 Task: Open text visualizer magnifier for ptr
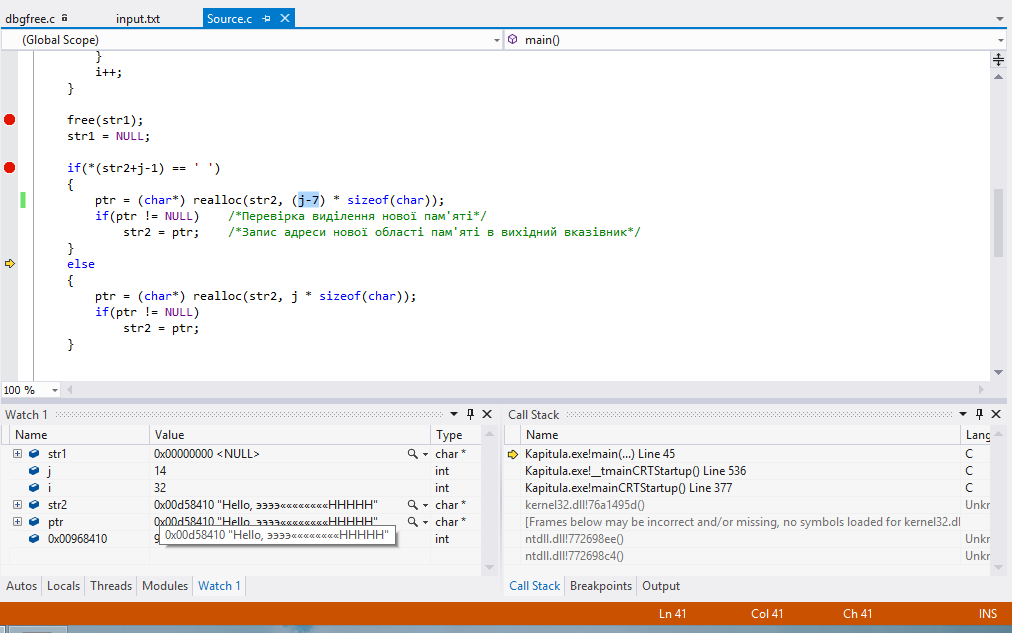412,521
